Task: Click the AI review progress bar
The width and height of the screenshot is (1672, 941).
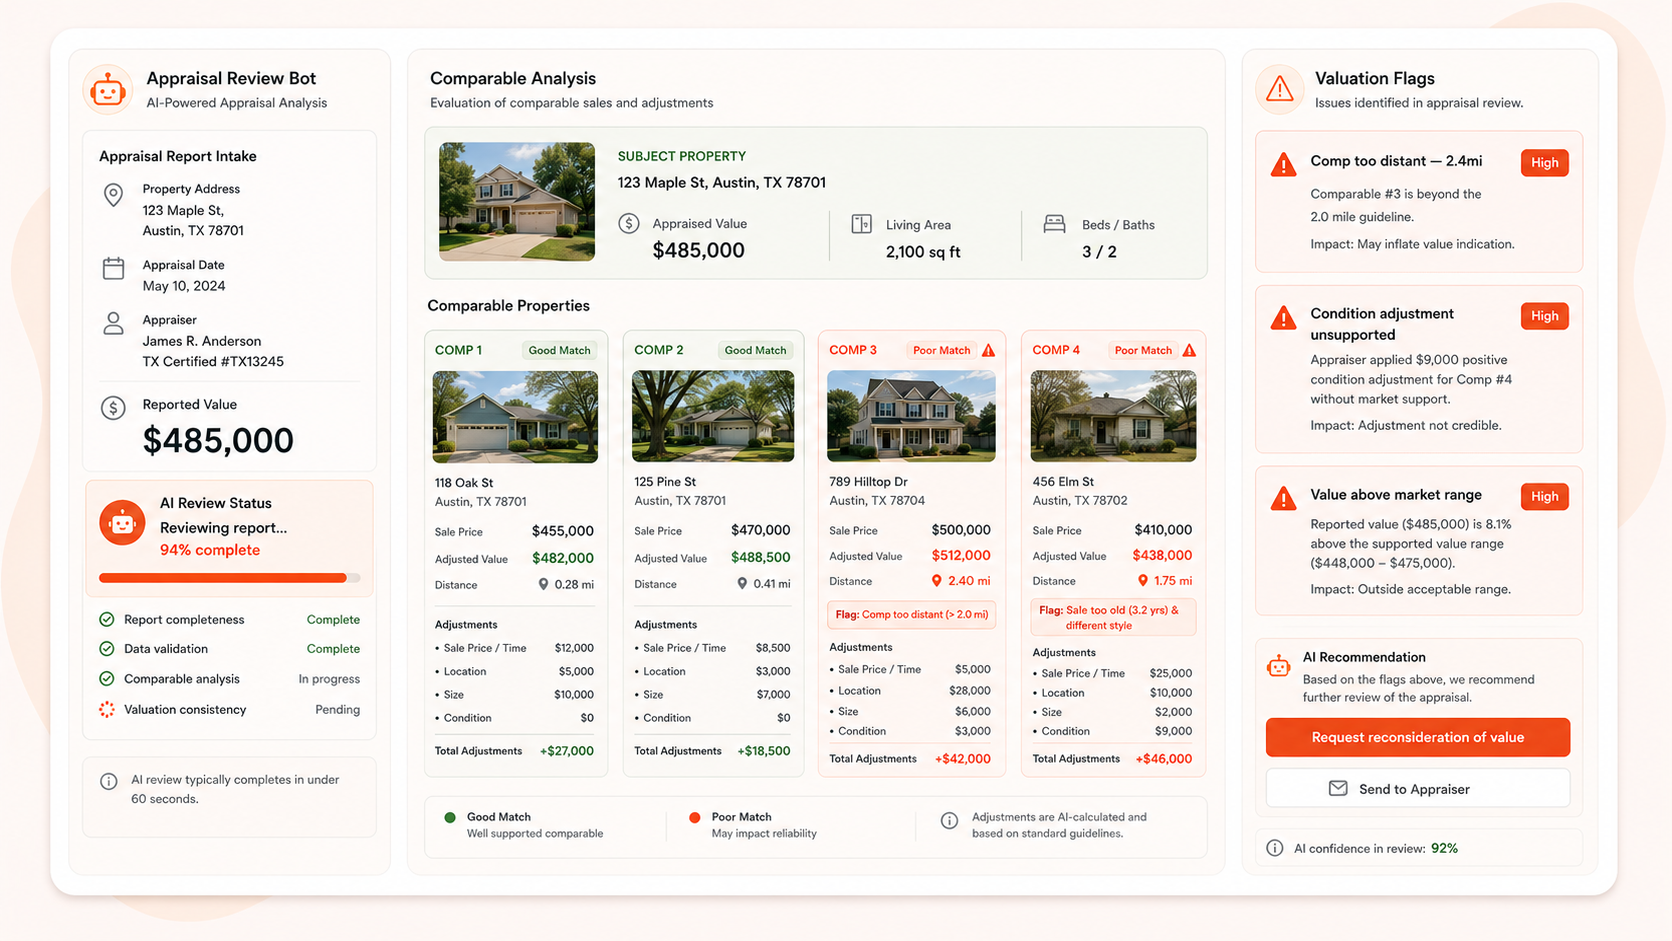Action: 229,578
